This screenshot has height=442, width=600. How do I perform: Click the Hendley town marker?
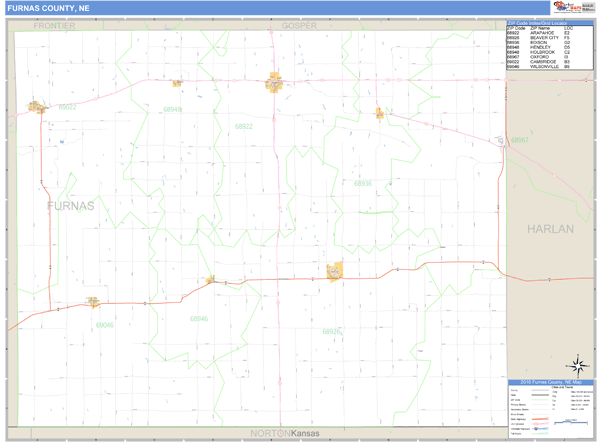pyautogui.click(x=210, y=280)
